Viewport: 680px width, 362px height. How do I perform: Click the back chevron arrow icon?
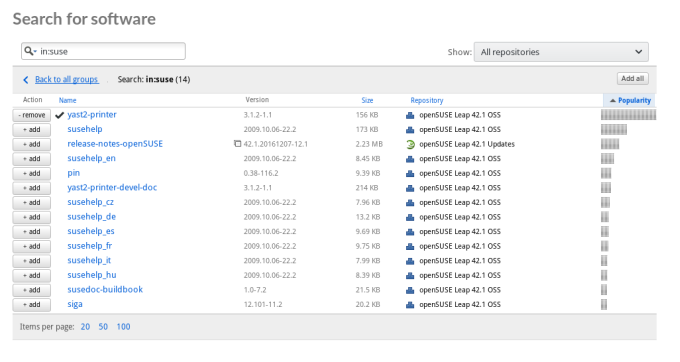[x=26, y=79]
